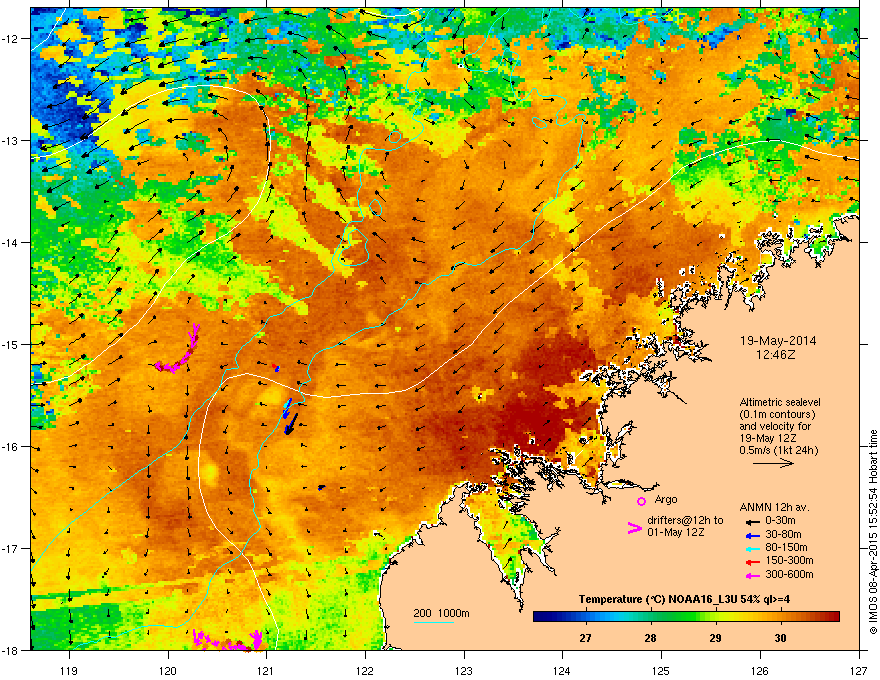The height and width of the screenshot is (680, 880).
Task: Click the longitude label 125
Action: coord(661,670)
